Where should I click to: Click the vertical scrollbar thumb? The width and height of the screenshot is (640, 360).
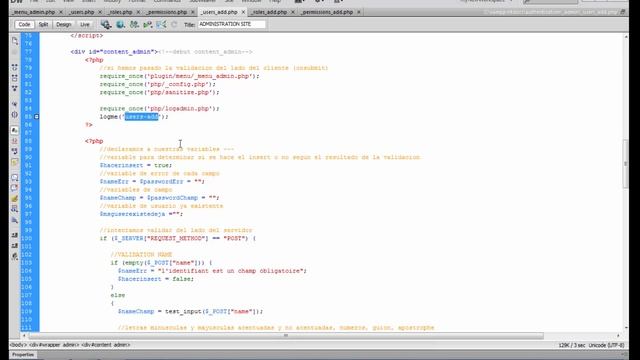(x=626, y=164)
